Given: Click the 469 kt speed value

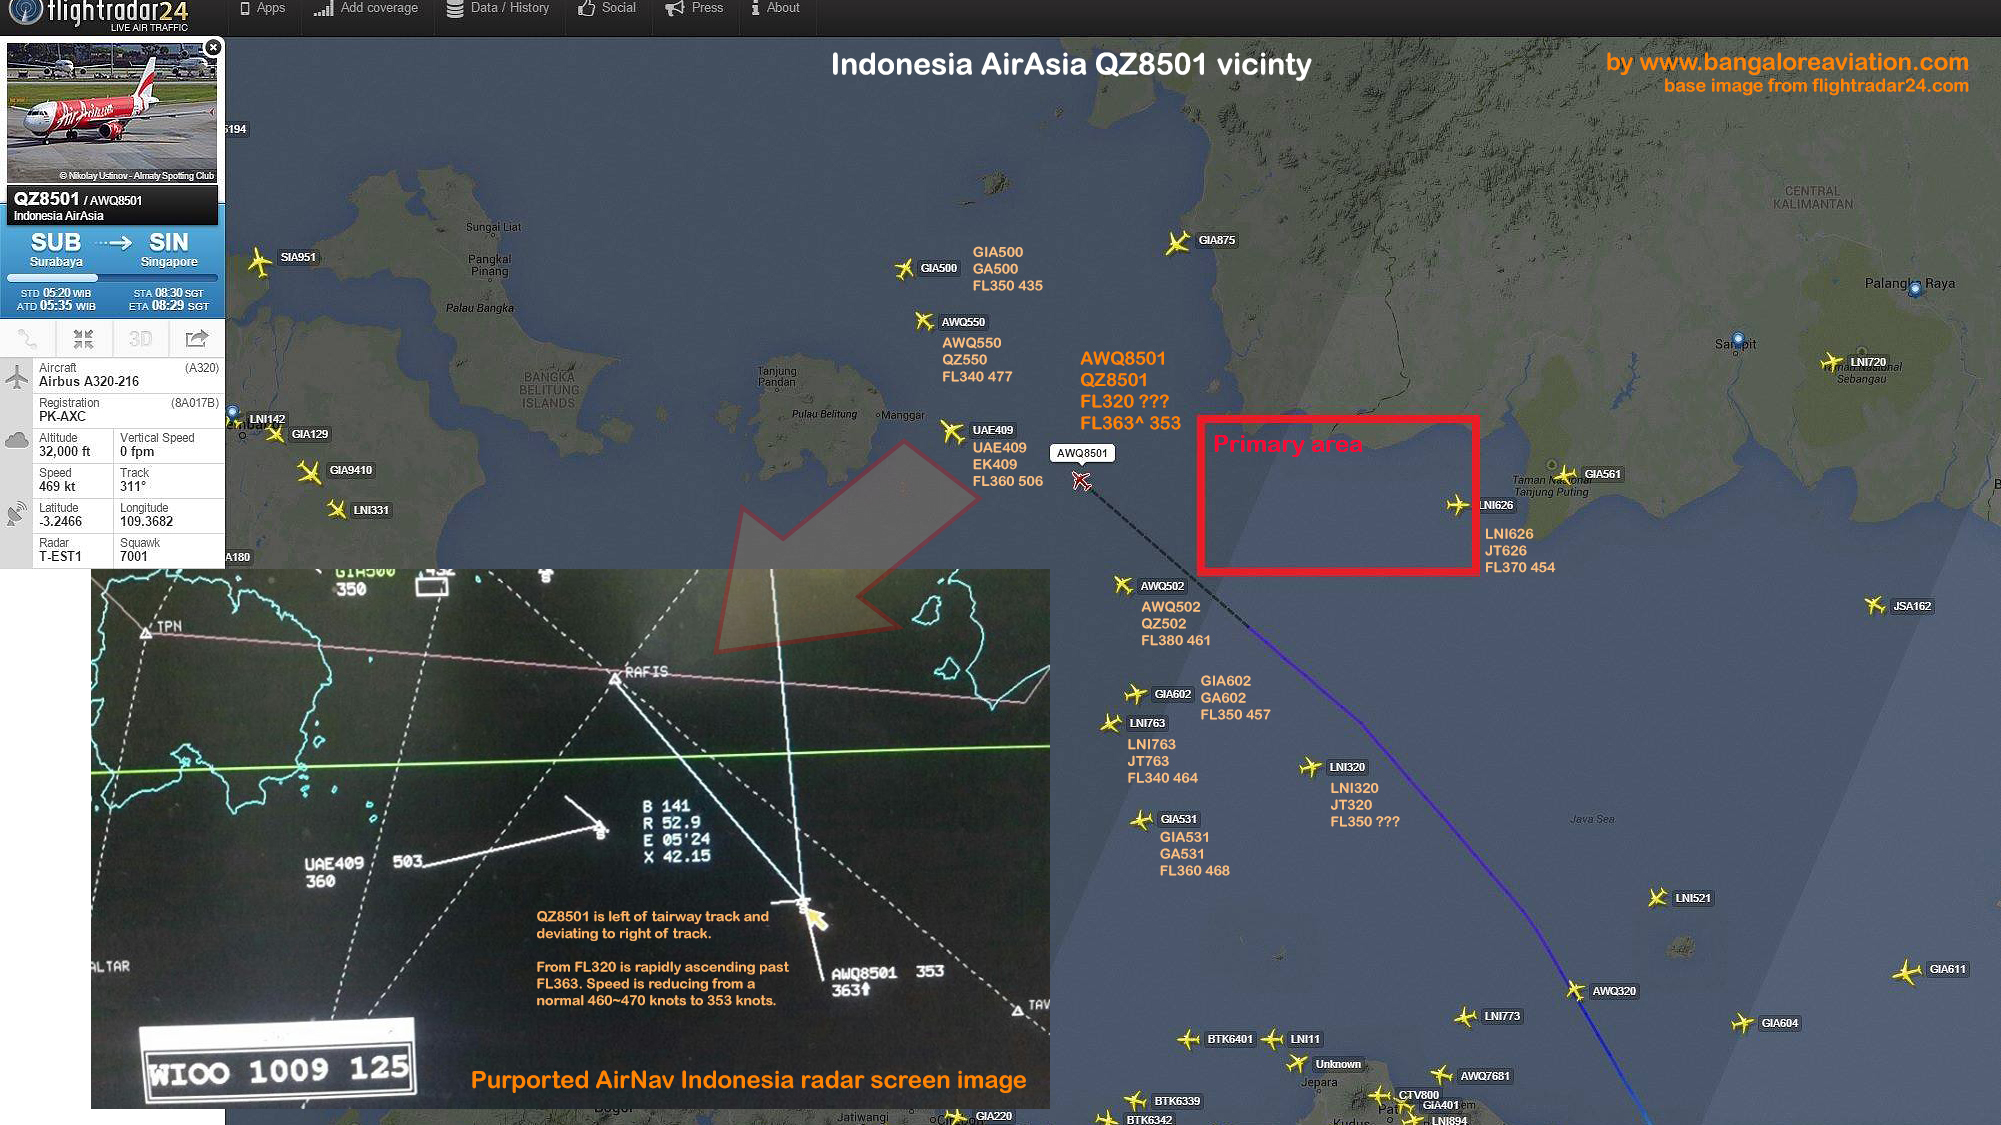Looking at the screenshot, I should (57, 486).
